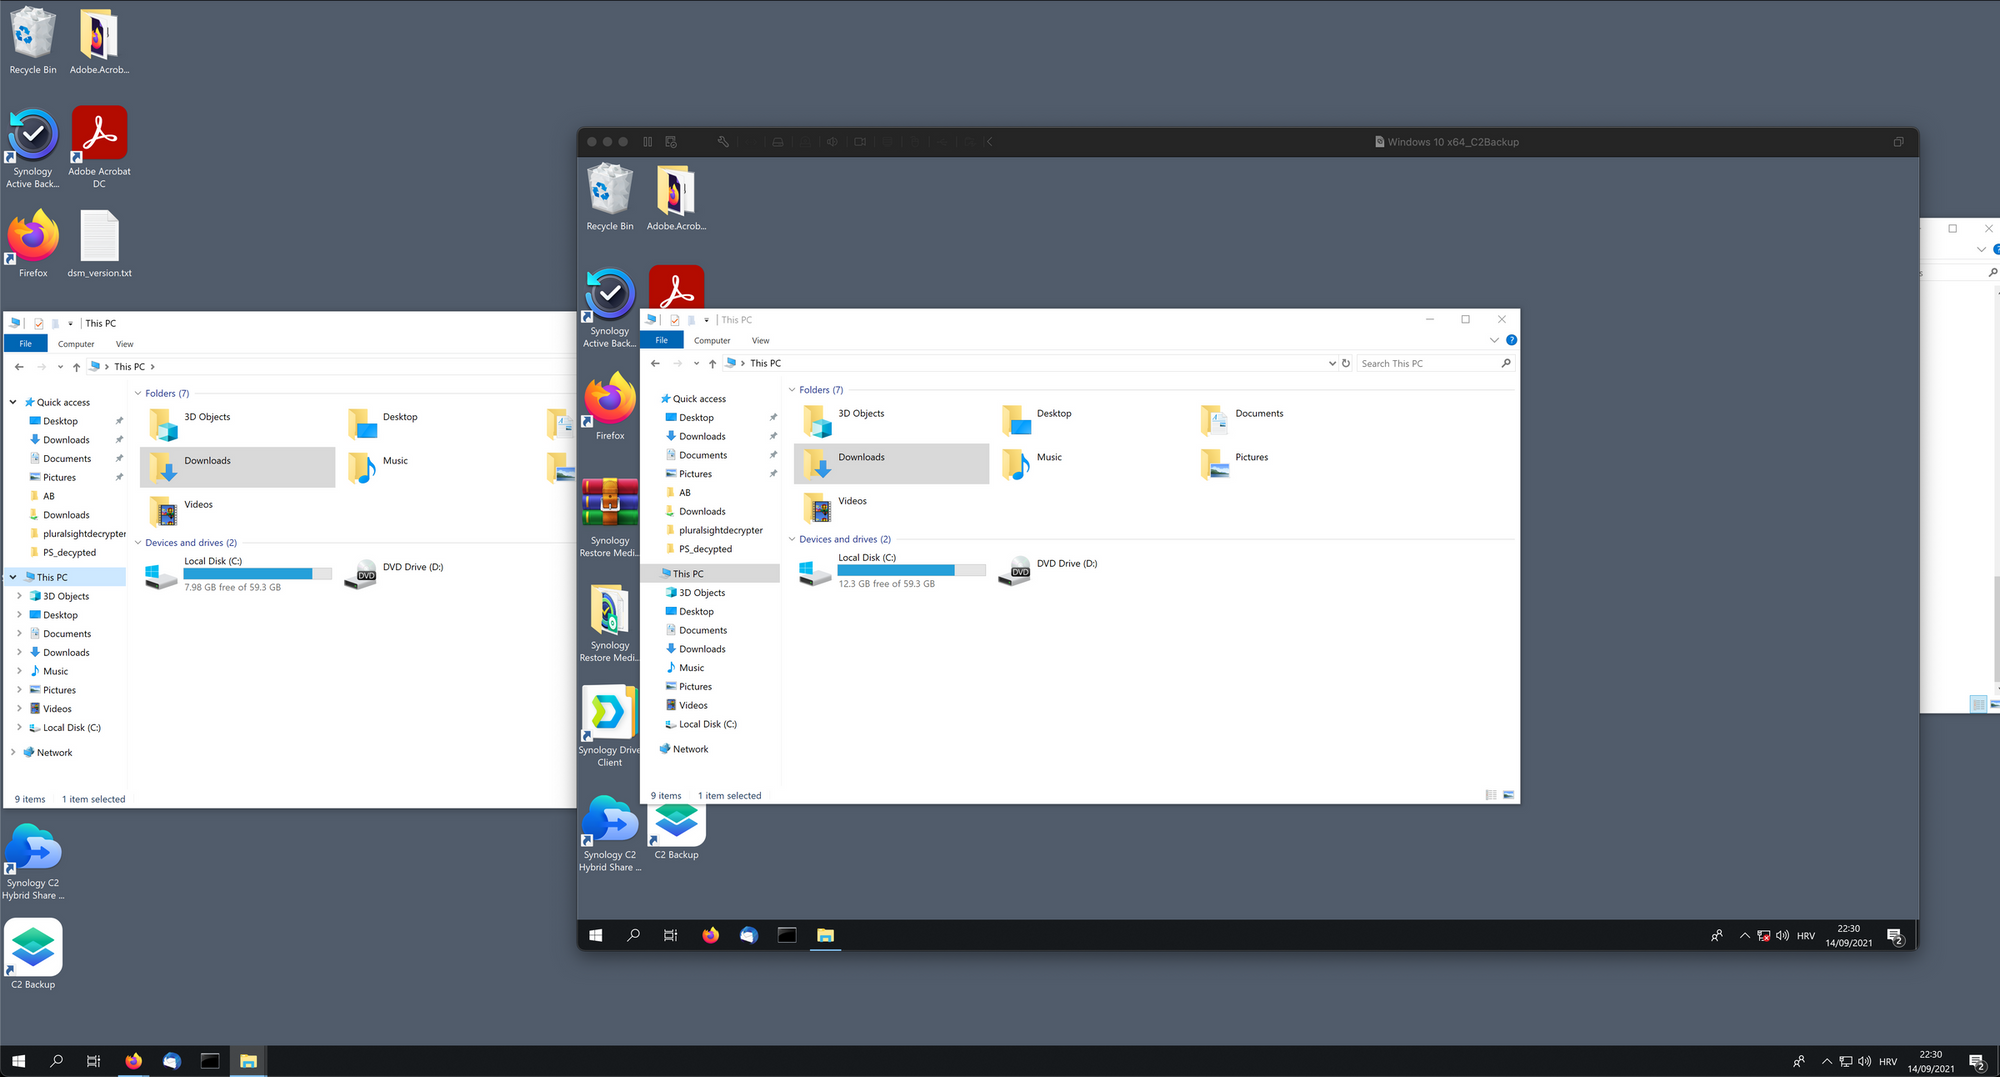This screenshot has height=1077, width=2000.
Task: Expand the ribbon chevron in the VM explorer
Action: pos(1494,340)
